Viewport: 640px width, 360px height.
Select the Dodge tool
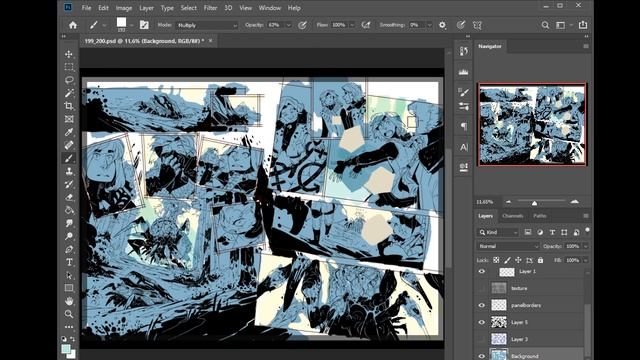pyautogui.click(x=69, y=236)
